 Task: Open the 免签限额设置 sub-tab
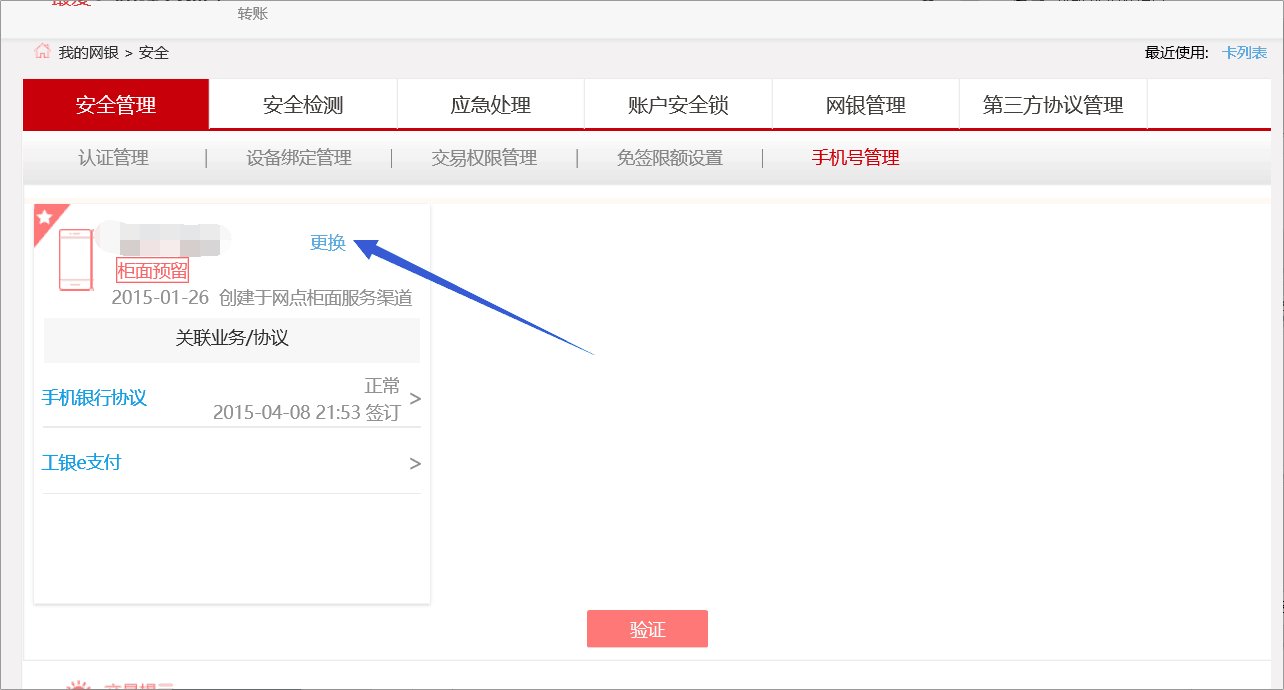[x=669, y=157]
